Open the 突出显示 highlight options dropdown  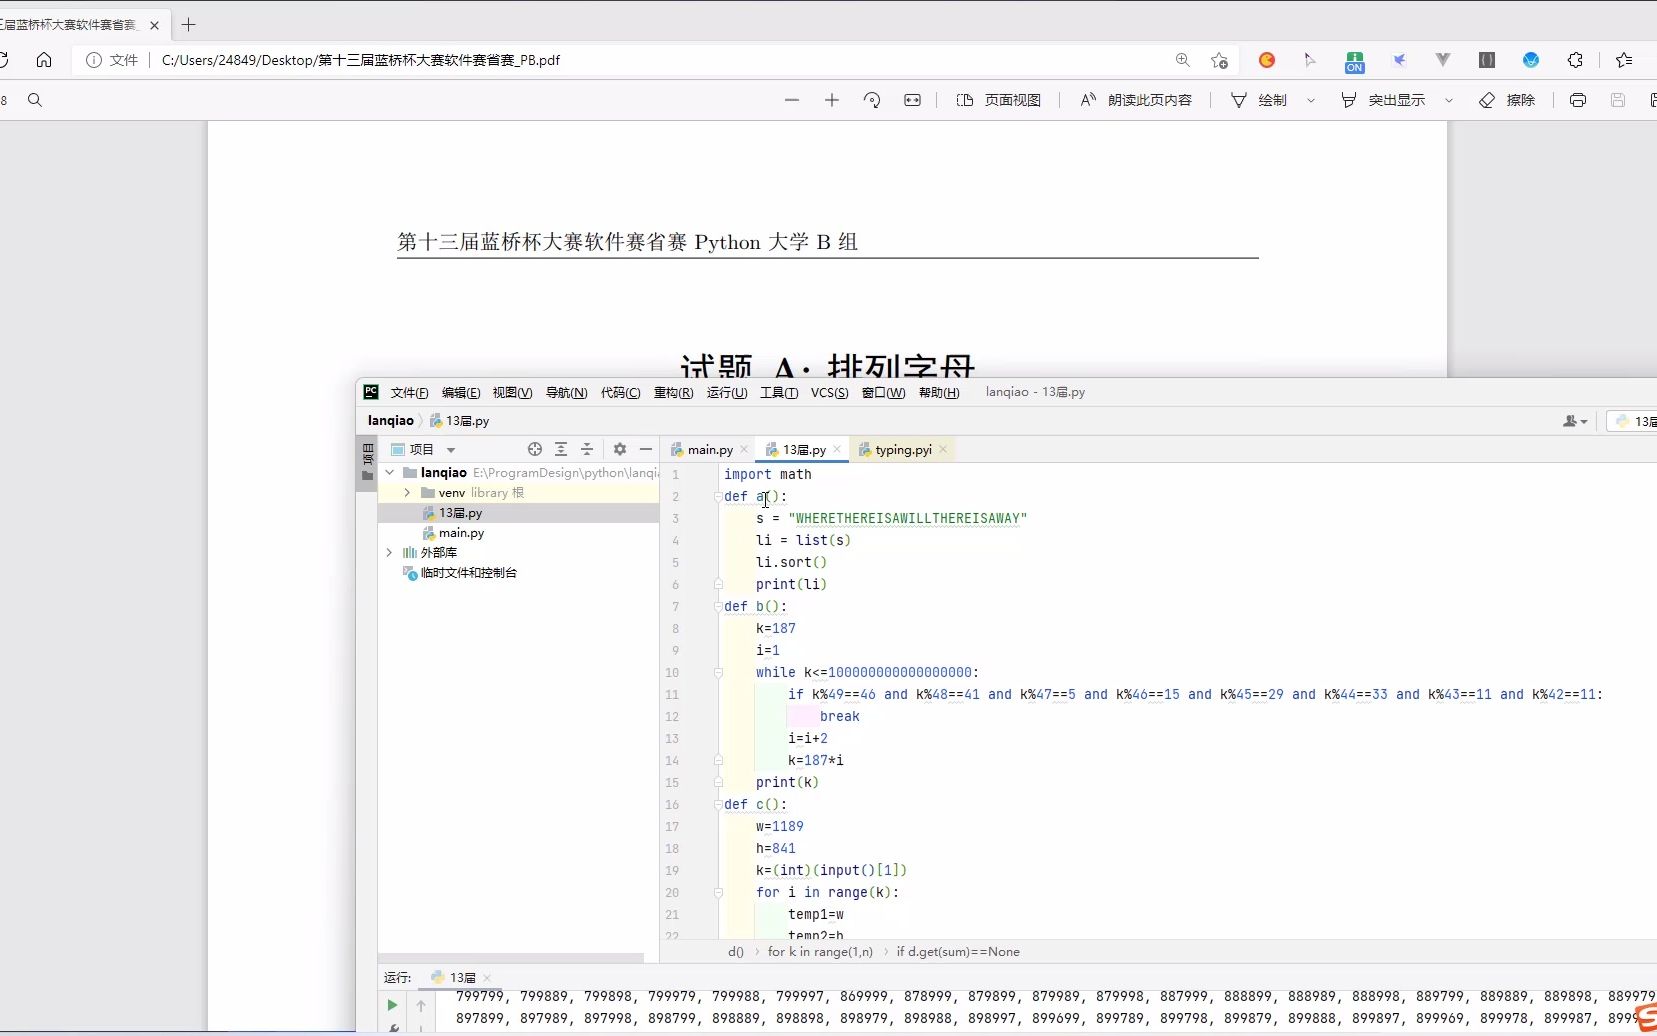click(1449, 100)
